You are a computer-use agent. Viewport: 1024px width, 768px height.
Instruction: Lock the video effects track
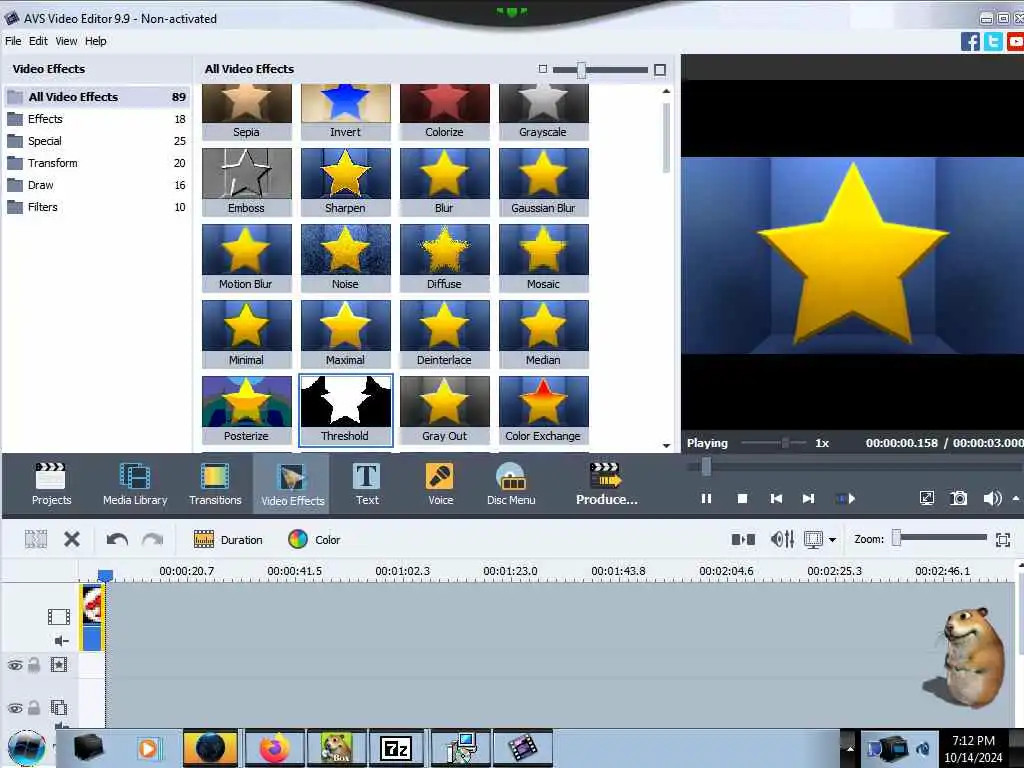(34, 665)
